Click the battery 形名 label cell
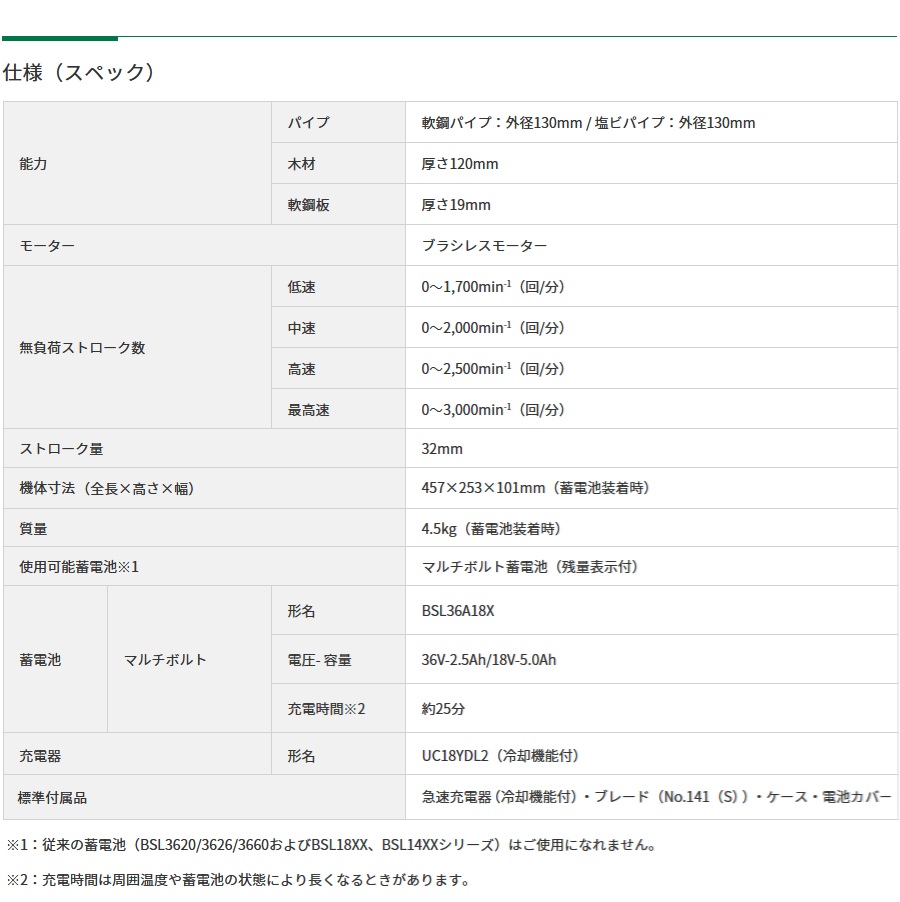 coord(338,610)
